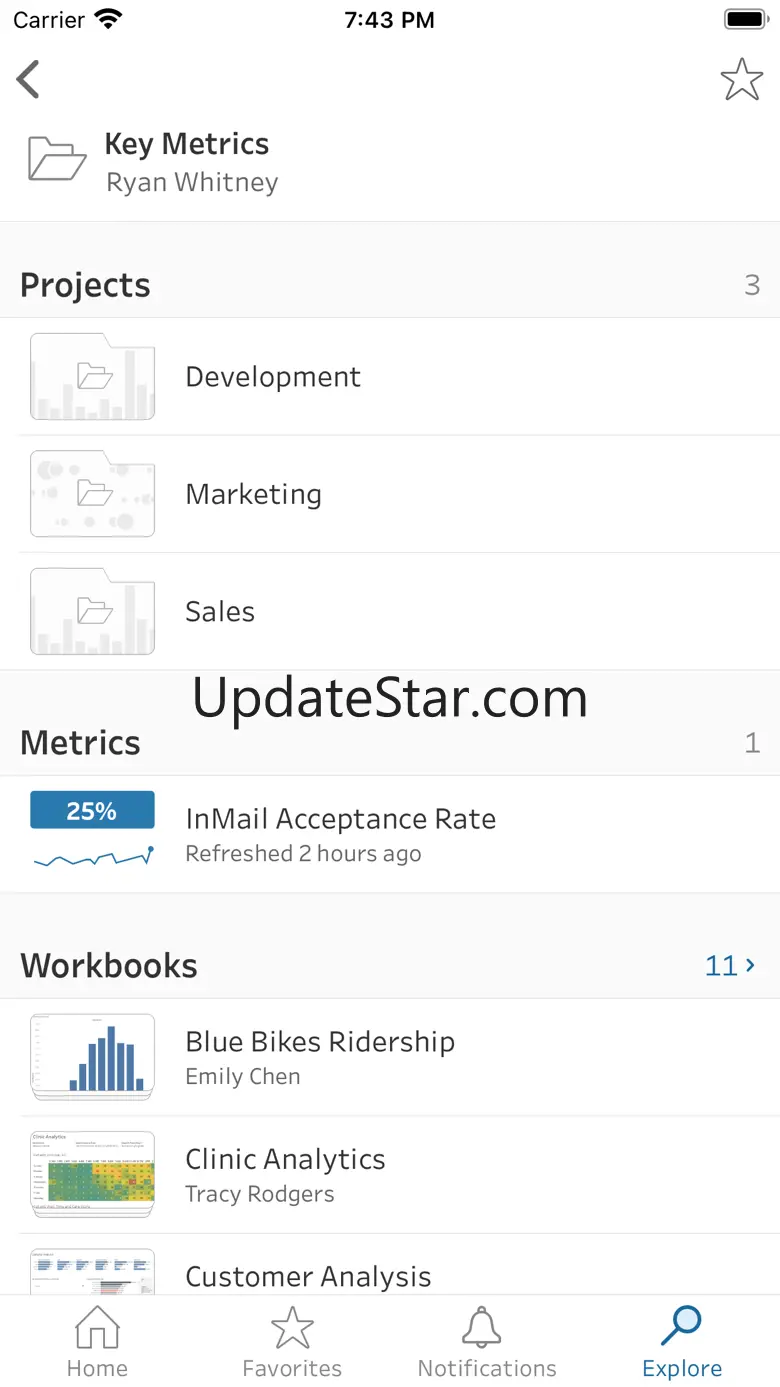Toggle the favorite star for Key Metrics

741,79
